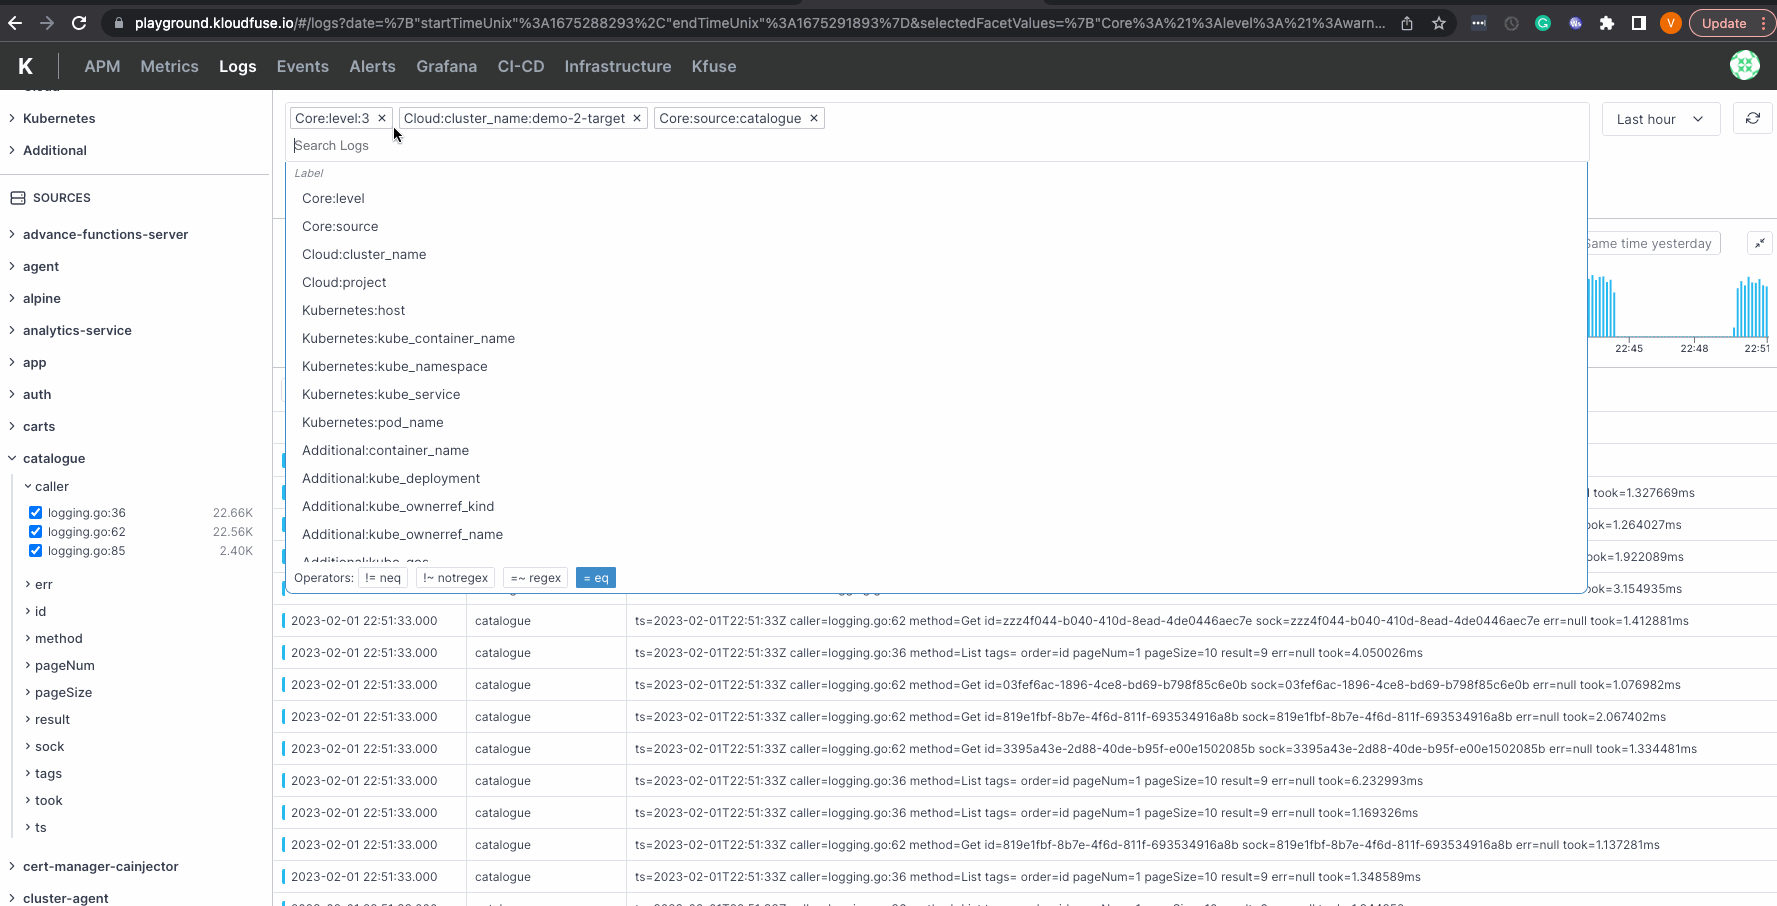Expand the err facet under catalogue
This screenshot has height=906, width=1777.
pyautogui.click(x=26, y=584)
